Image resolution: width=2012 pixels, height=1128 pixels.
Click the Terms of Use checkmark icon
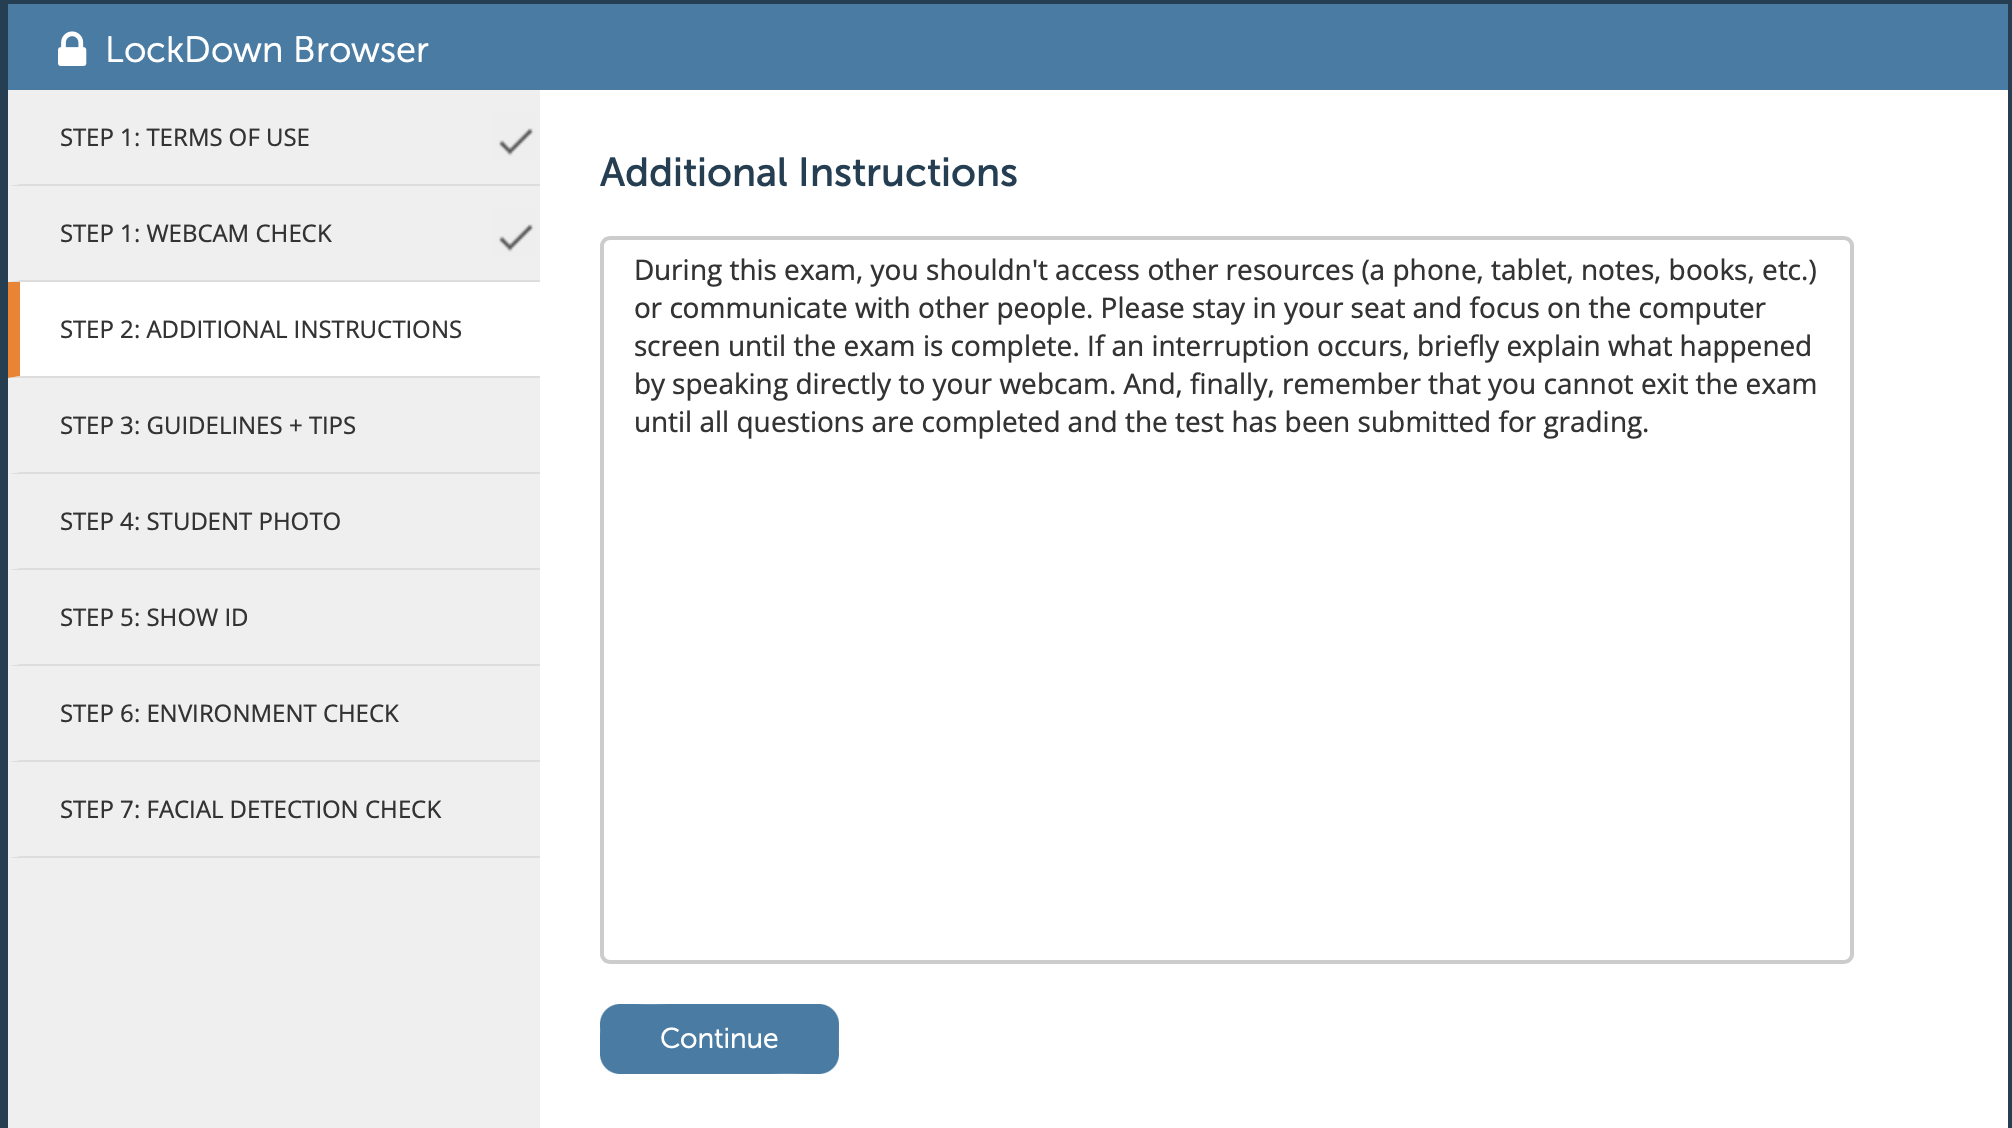[515, 142]
